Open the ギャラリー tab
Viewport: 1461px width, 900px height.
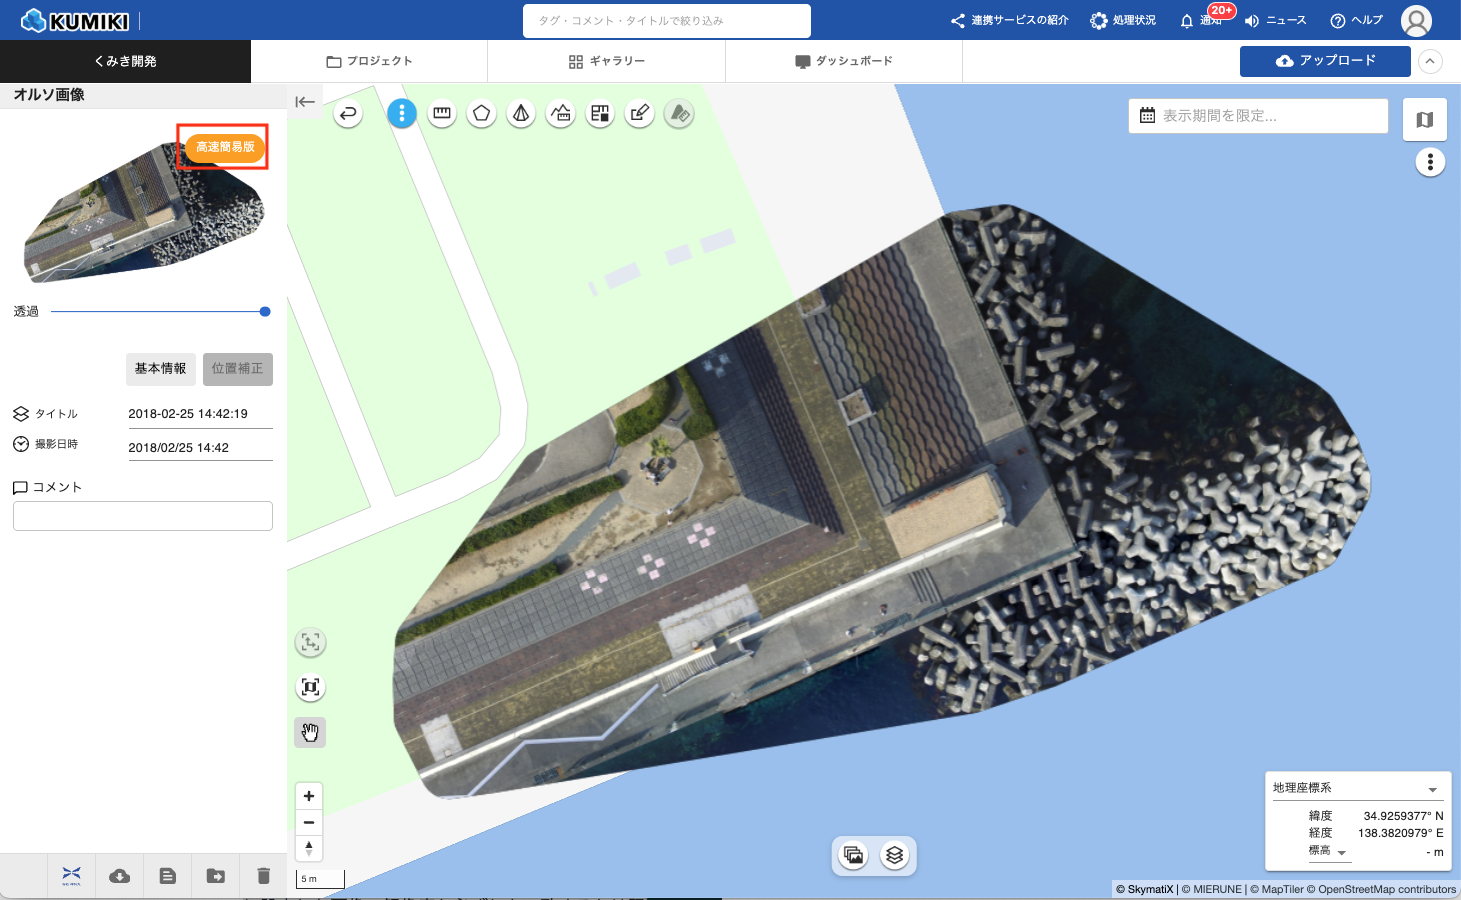click(606, 61)
